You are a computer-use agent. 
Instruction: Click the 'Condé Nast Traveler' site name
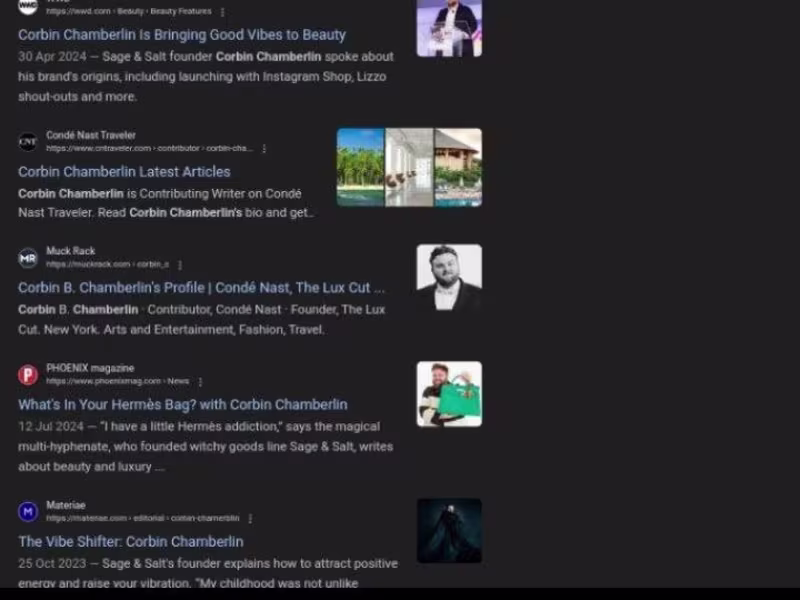91,135
